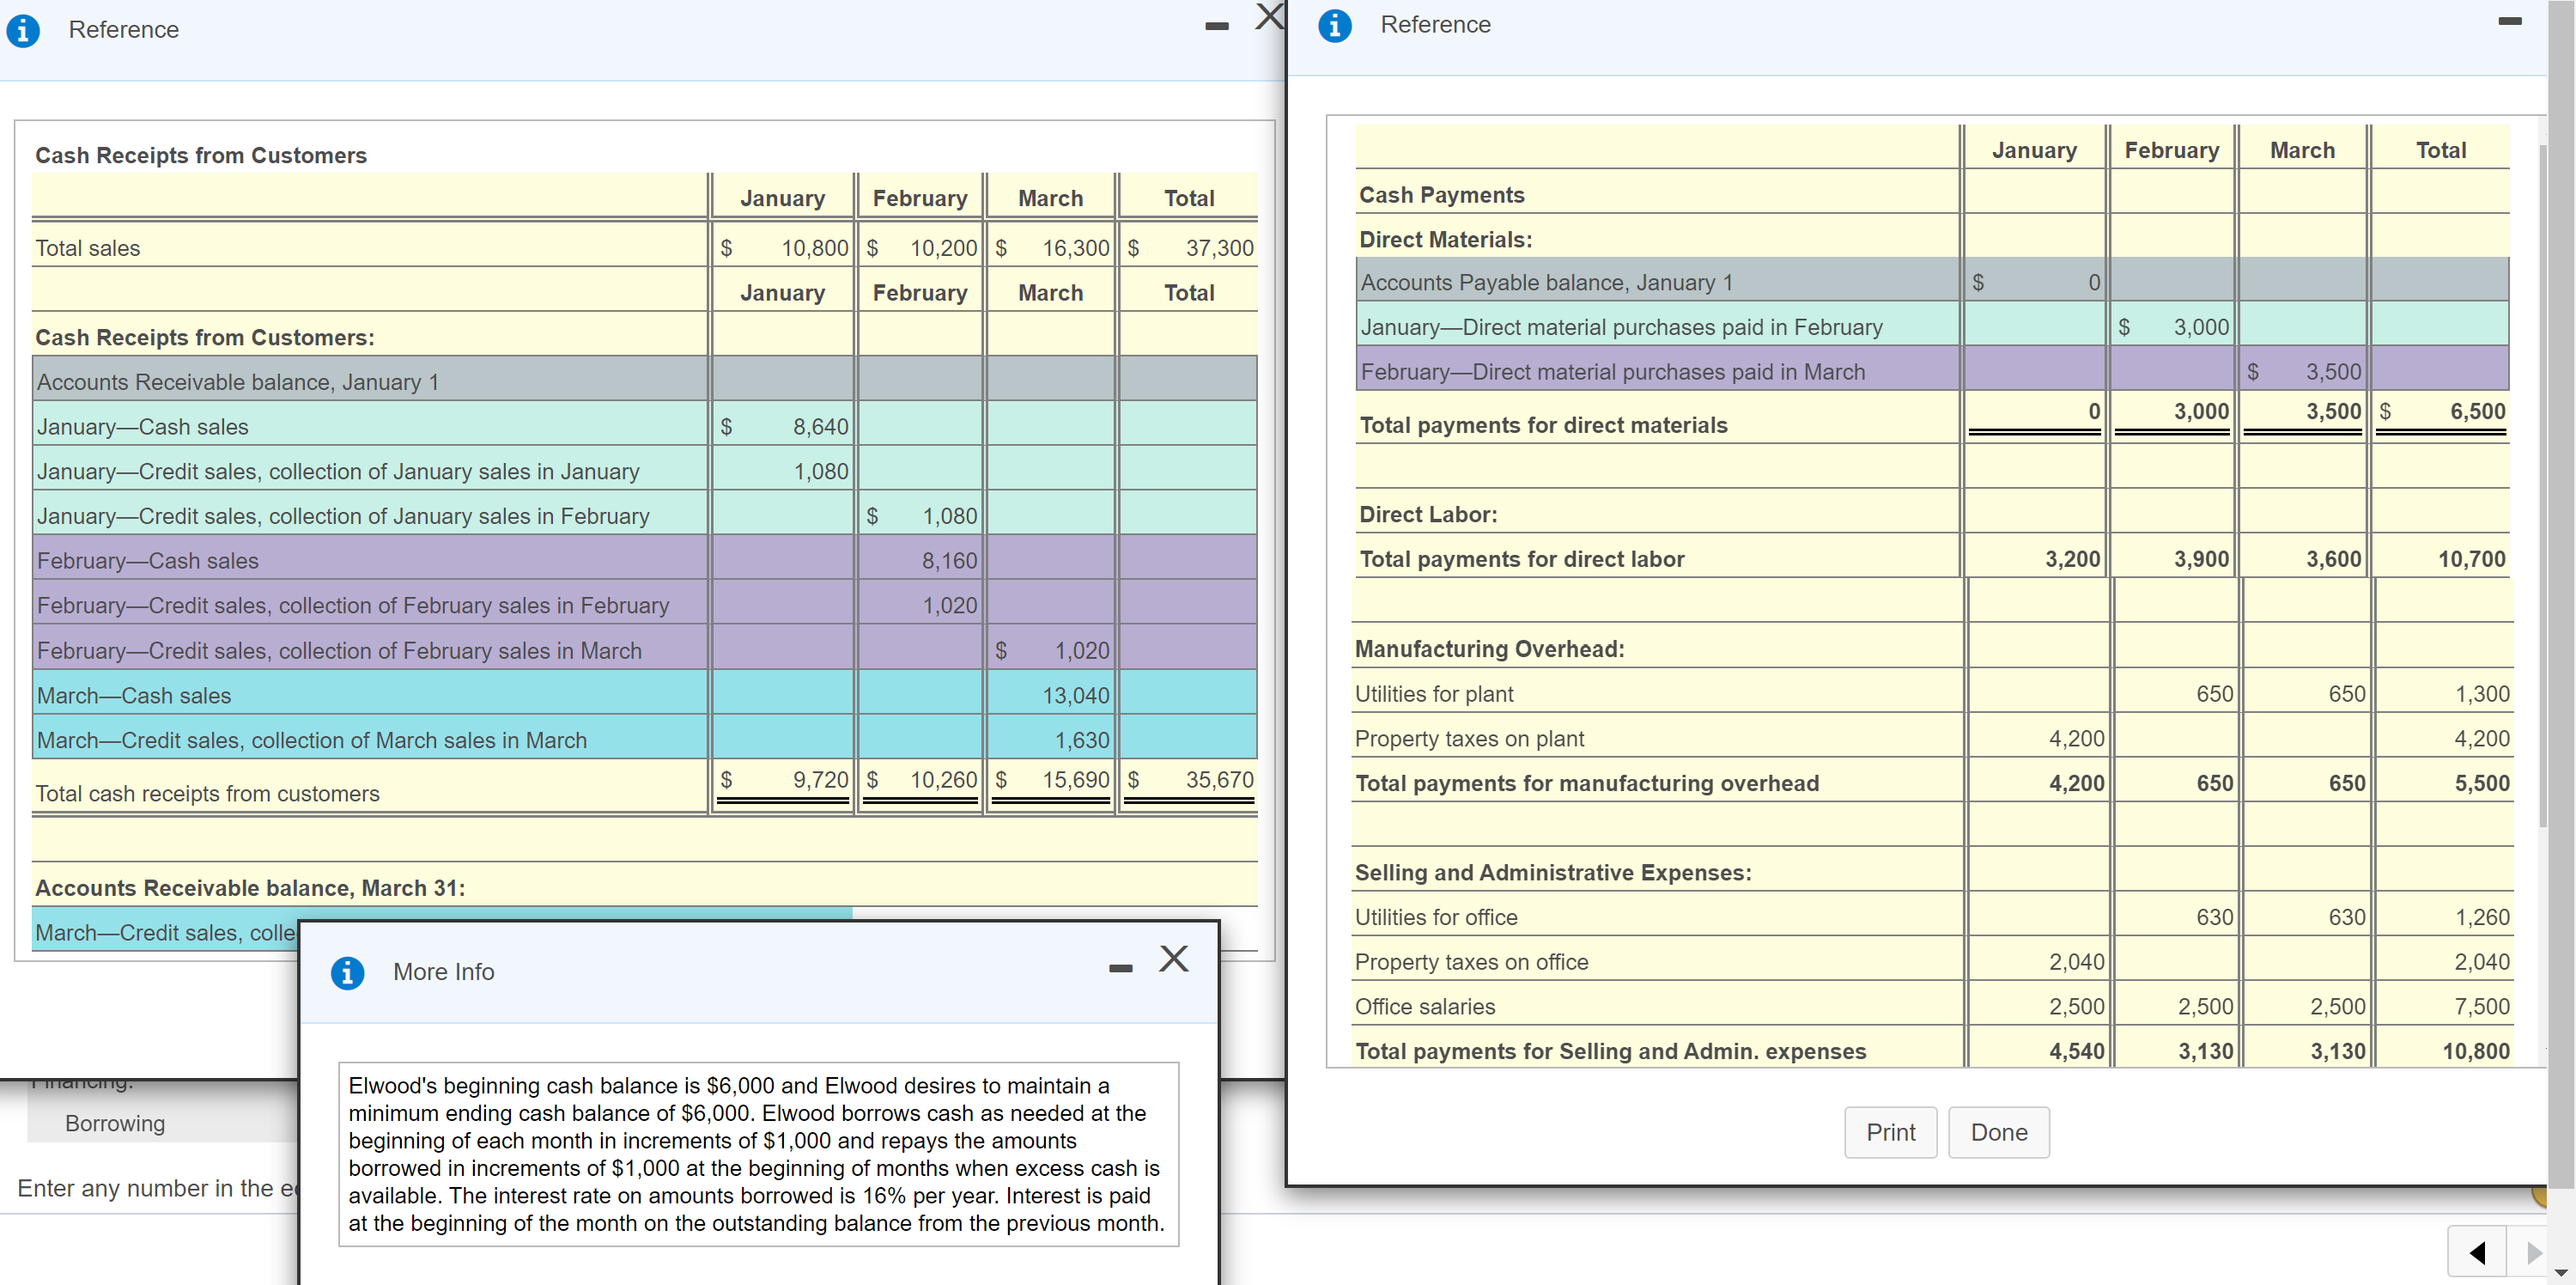Minimize the Cash Payments Reference dialog
The width and height of the screenshot is (2576, 1285).
click(2509, 21)
